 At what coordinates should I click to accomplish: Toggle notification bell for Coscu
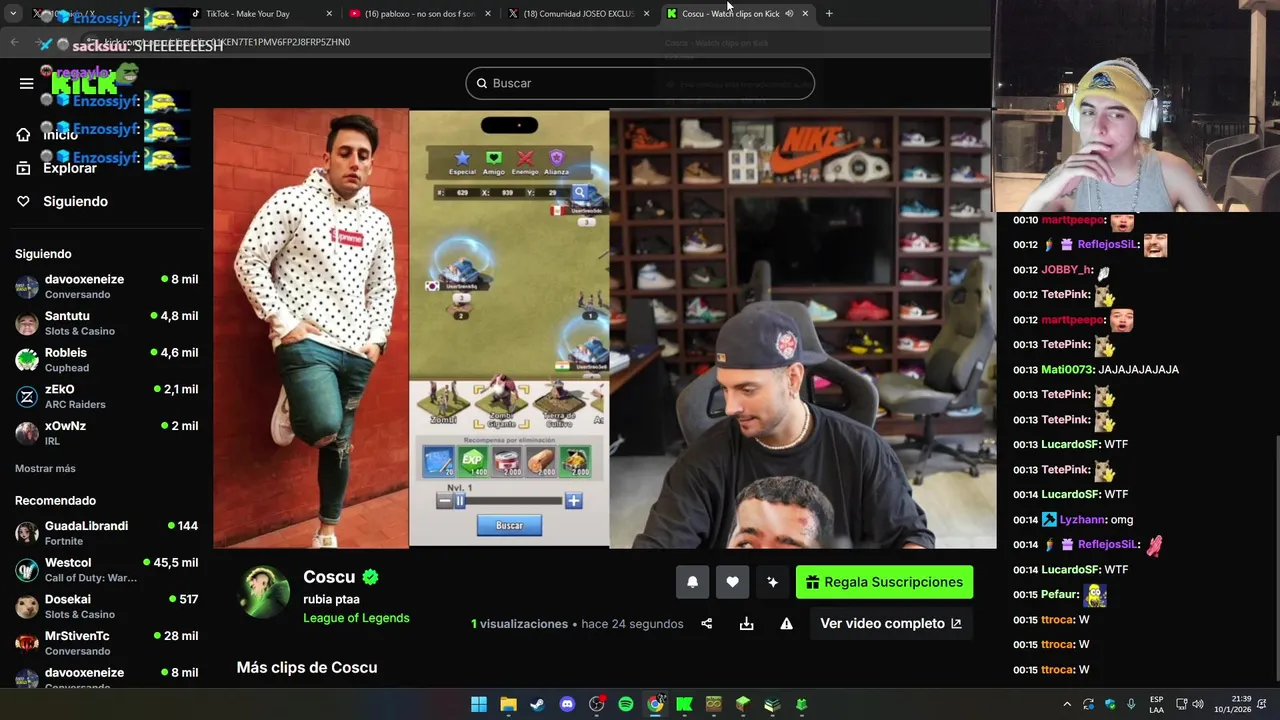coord(692,582)
